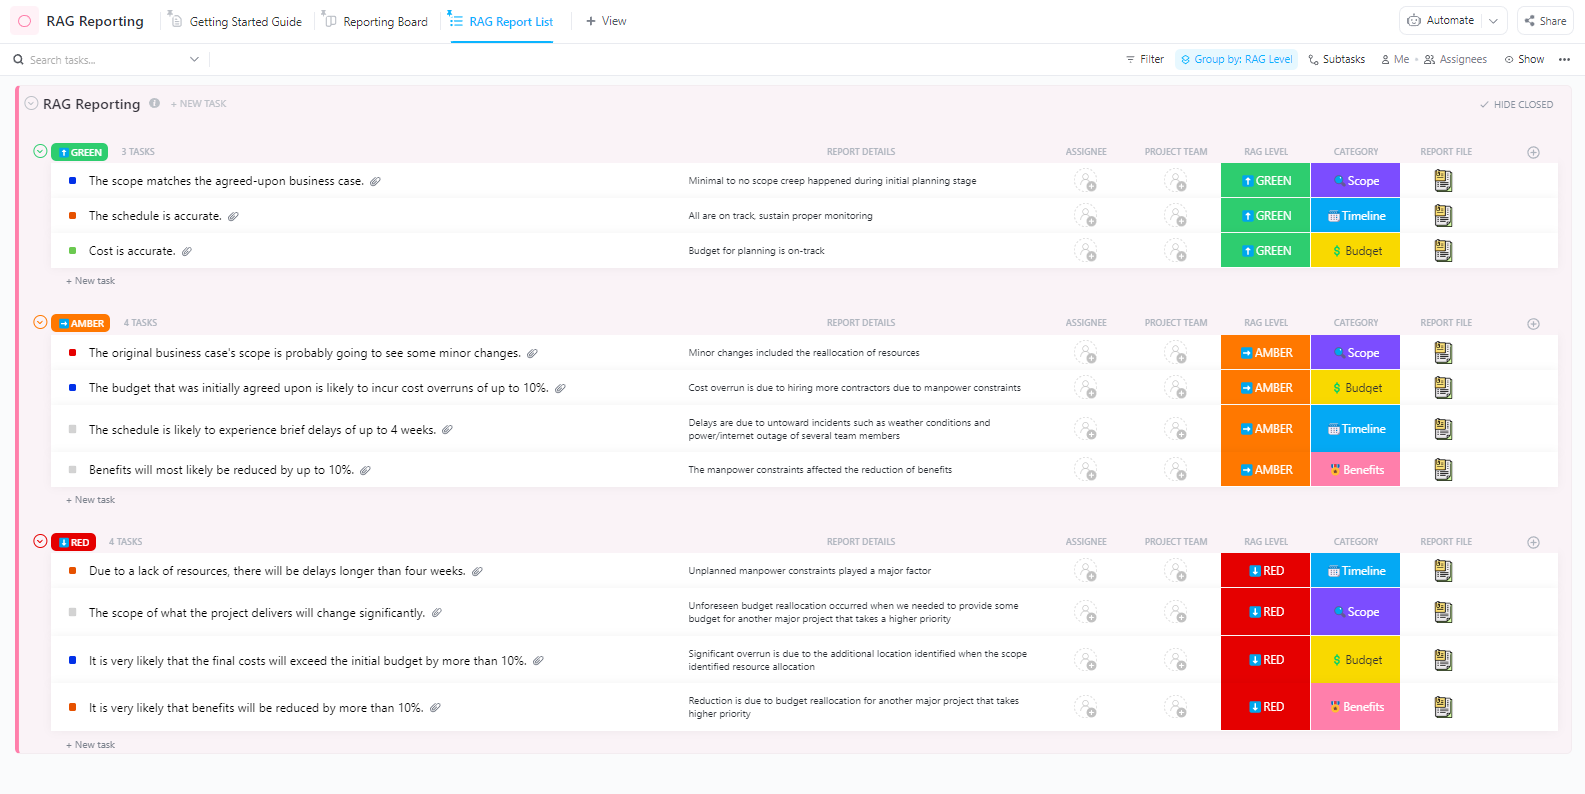Toggle status of 'The scope matches the agreed-upon business case'
The width and height of the screenshot is (1585, 794).
(72, 181)
